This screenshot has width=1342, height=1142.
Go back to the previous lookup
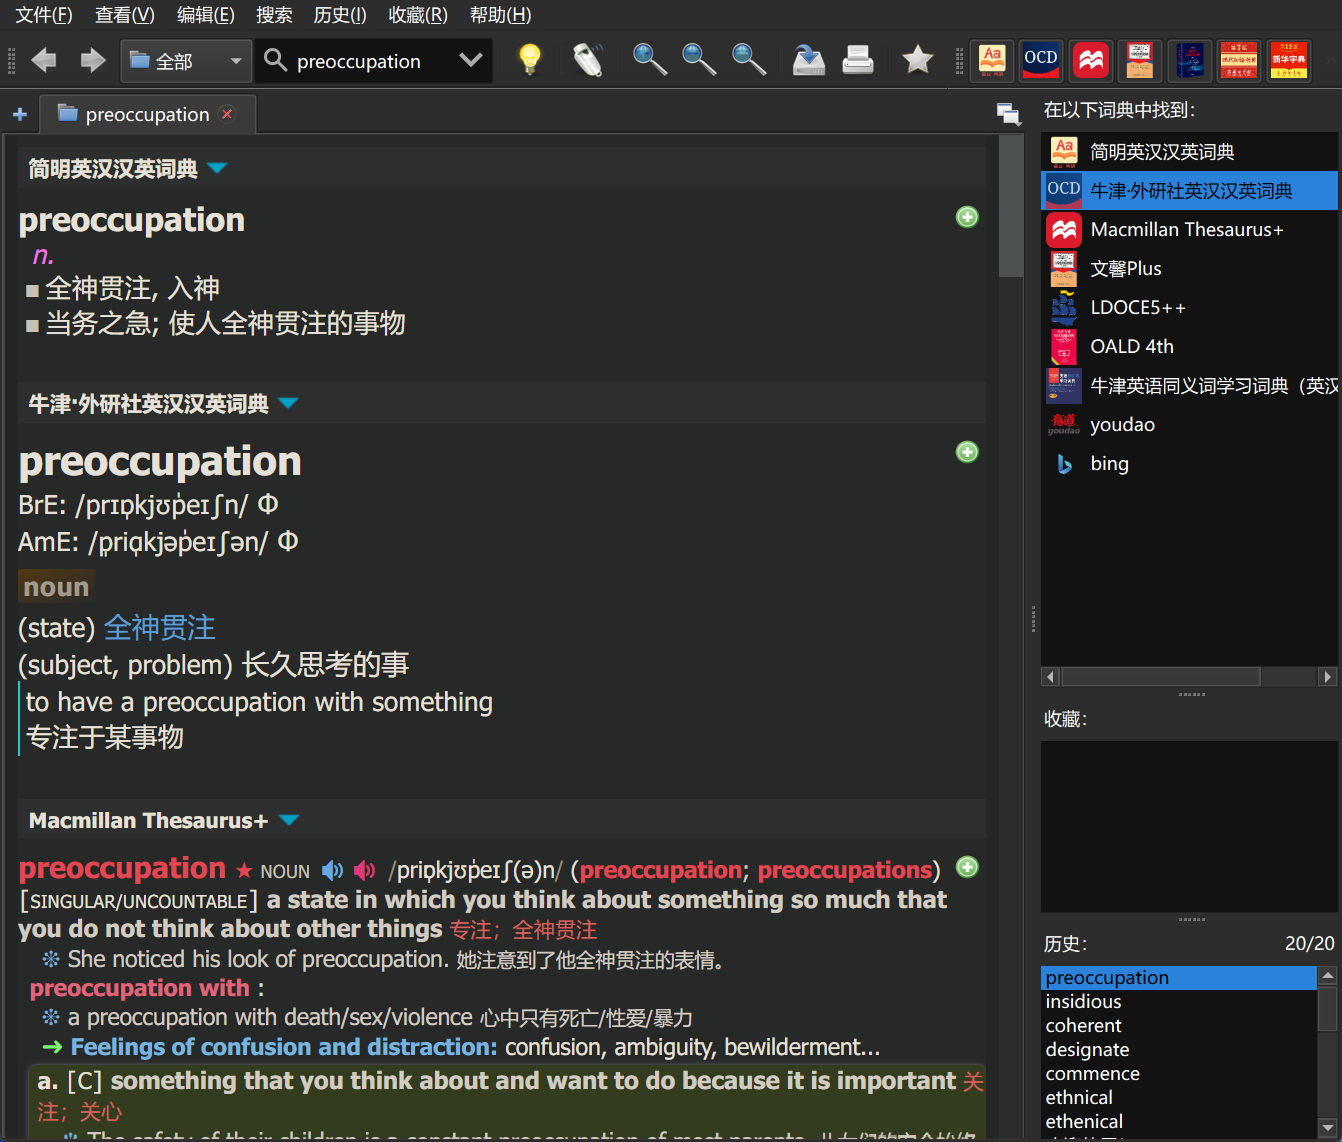[44, 61]
